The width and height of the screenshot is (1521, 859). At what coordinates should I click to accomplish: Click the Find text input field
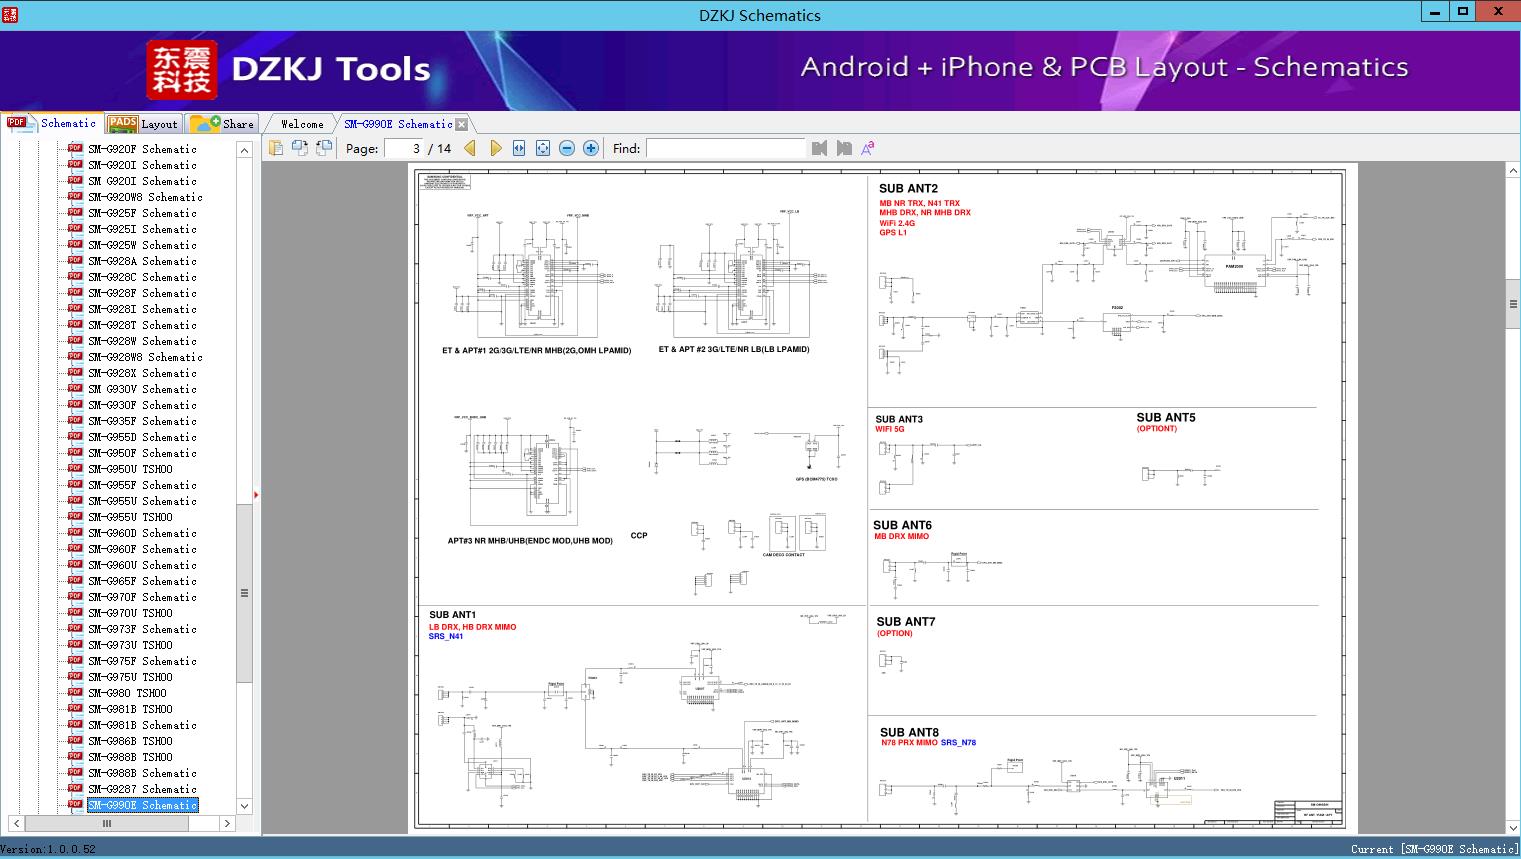point(725,148)
